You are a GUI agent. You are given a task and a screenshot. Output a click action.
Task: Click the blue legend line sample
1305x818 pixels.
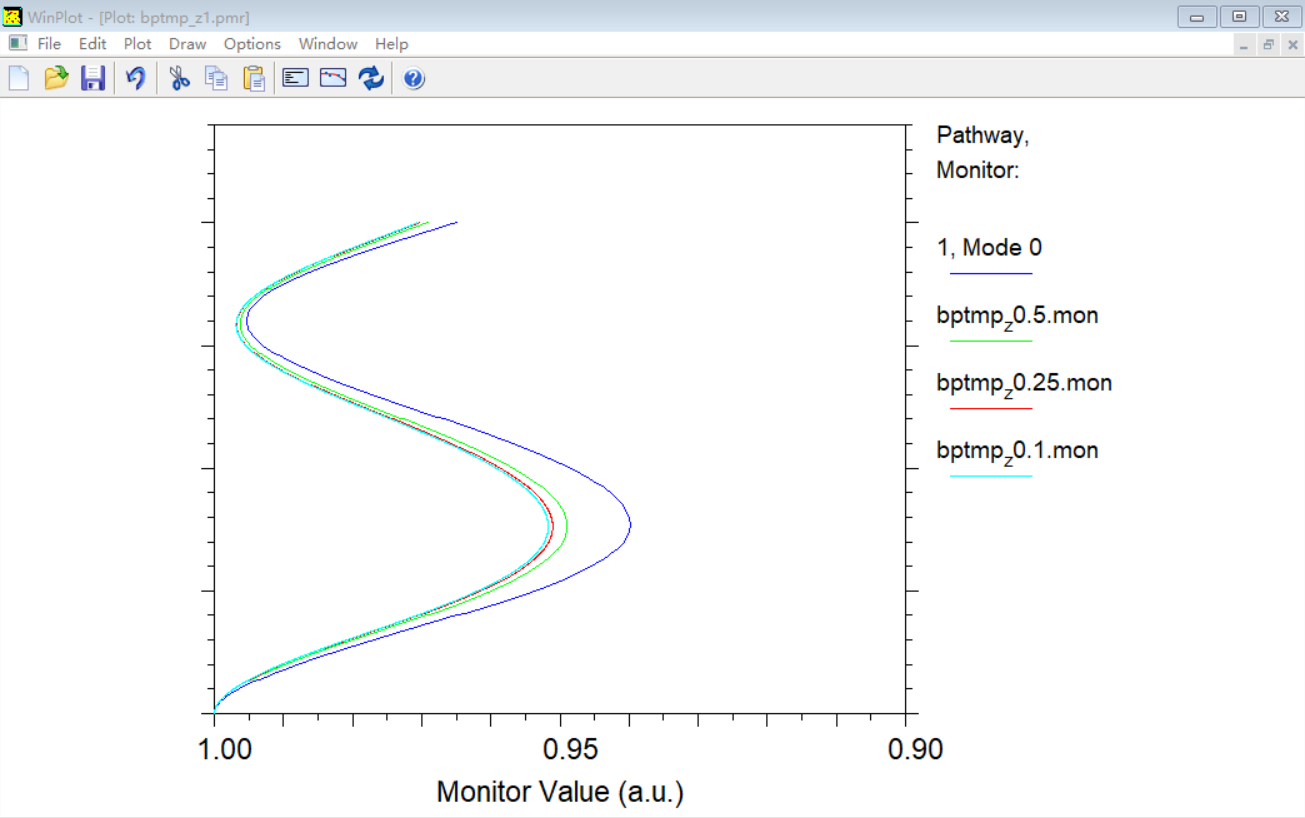(990, 273)
